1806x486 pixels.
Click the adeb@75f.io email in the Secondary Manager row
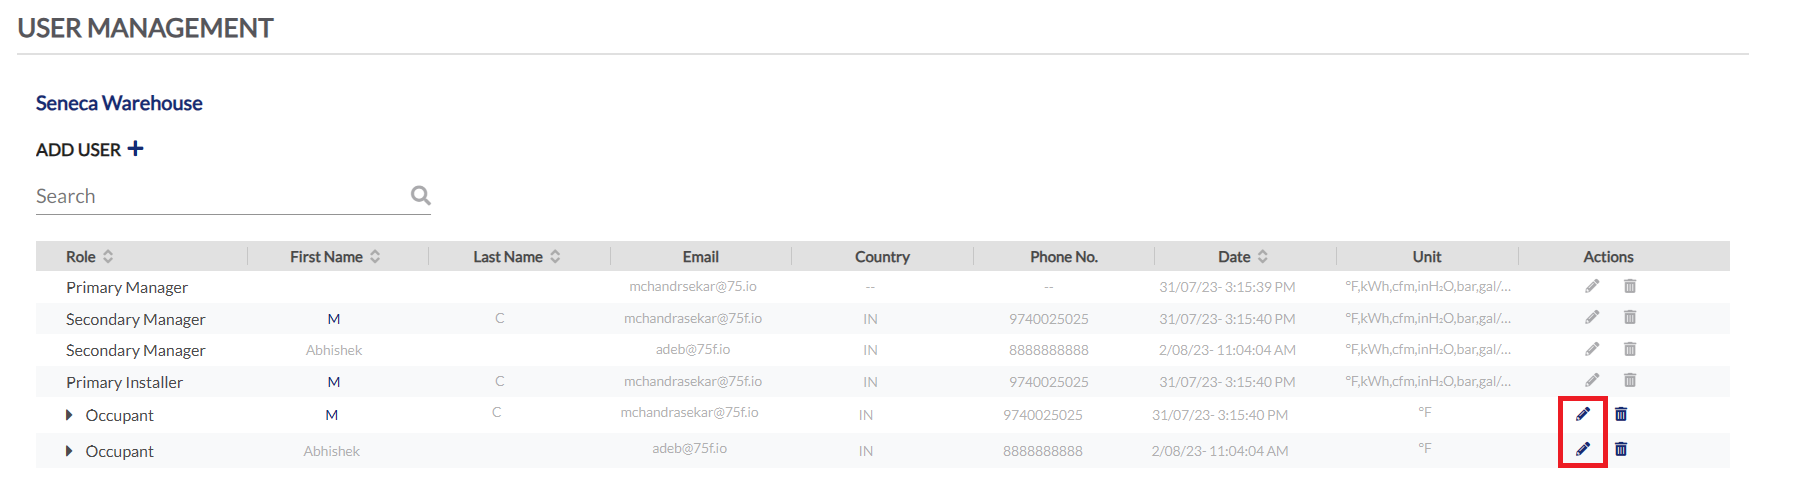click(693, 349)
